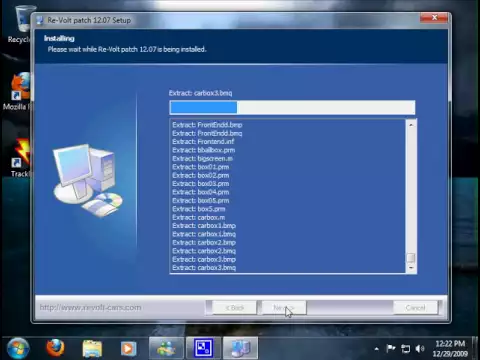
Task: Select log line 'Extract: carbox2.bmp'
Action: pos(204,243)
